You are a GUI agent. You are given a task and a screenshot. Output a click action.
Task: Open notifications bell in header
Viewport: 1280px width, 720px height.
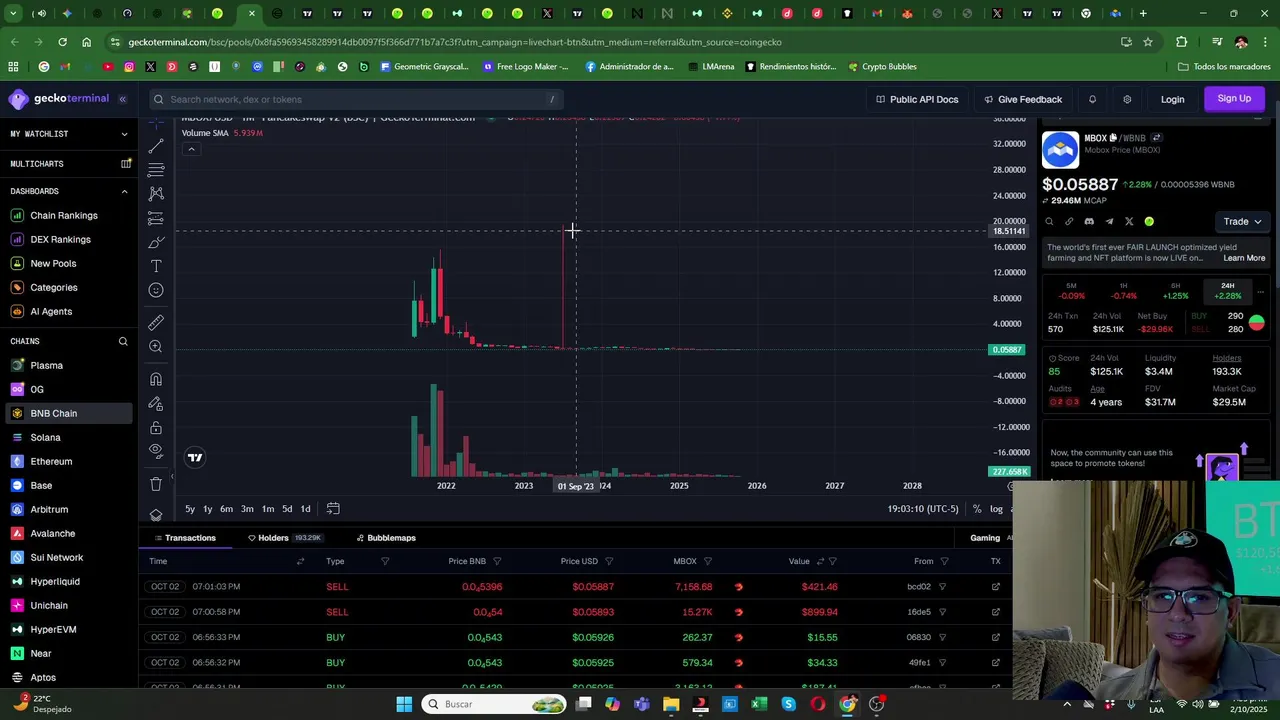pos(1092,99)
